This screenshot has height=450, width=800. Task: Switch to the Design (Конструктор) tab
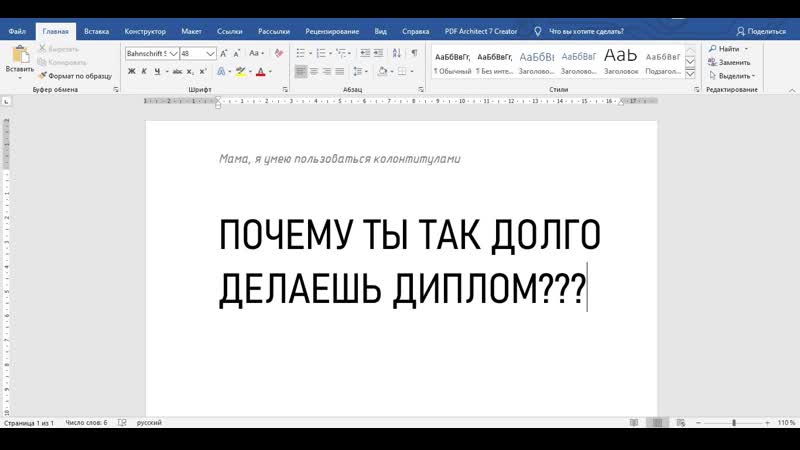click(145, 31)
